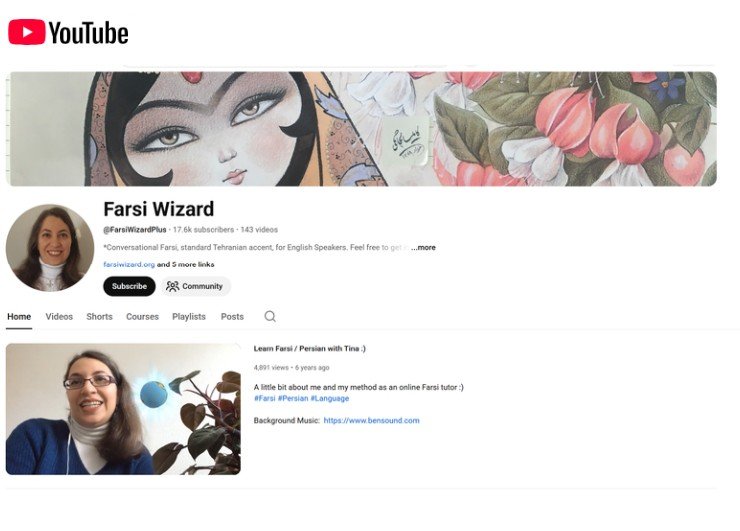The width and height of the screenshot is (740, 531).
Task: Switch to the Shorts tab
Action: [99, 317]
